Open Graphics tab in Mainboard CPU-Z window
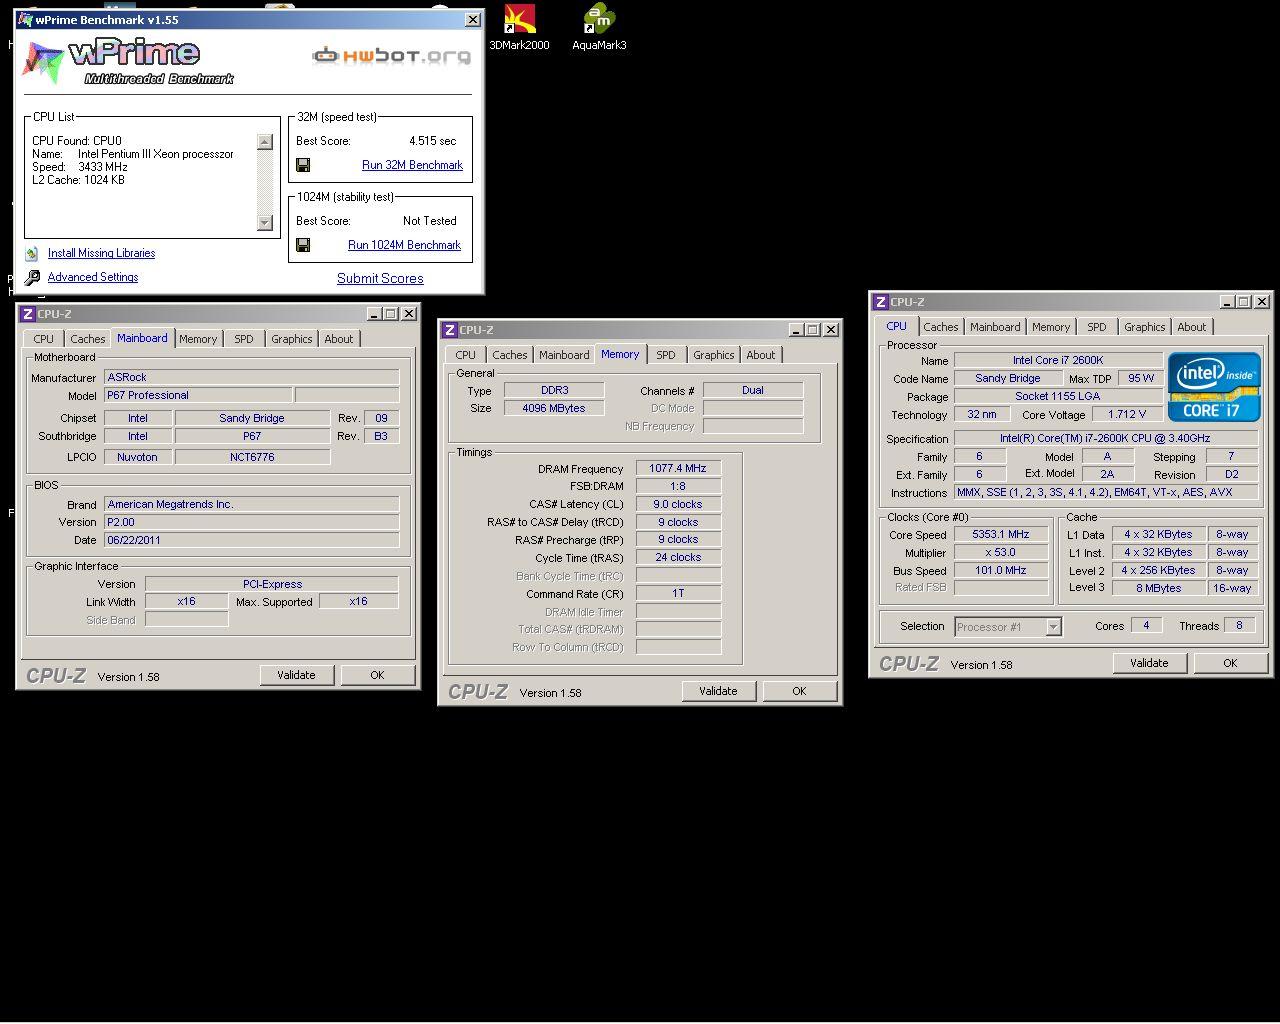Viewport: 1280px width, 1024px height. 292,339
